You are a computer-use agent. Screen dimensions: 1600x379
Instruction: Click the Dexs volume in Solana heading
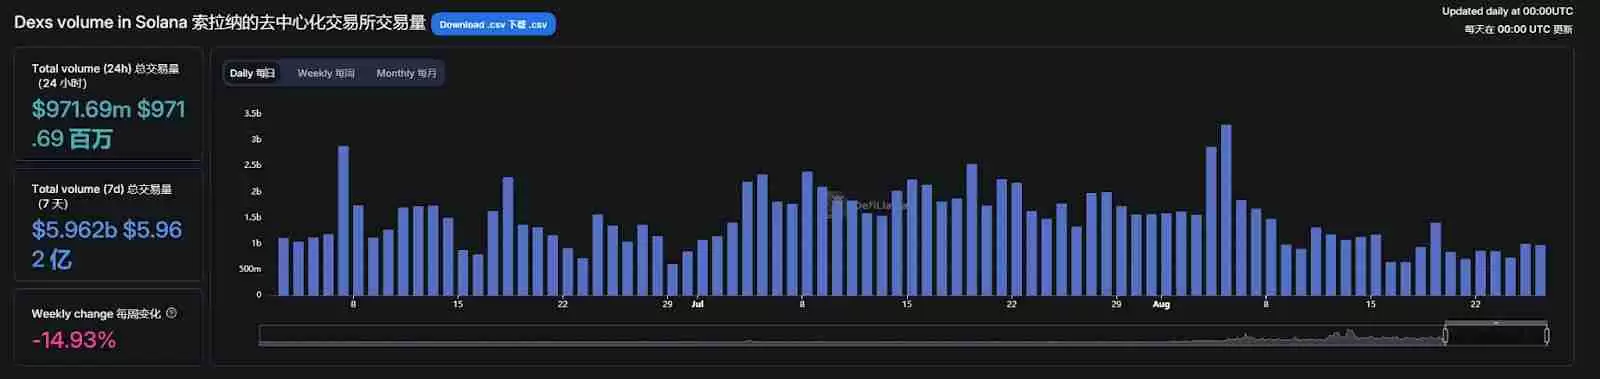tap(219, 22)
